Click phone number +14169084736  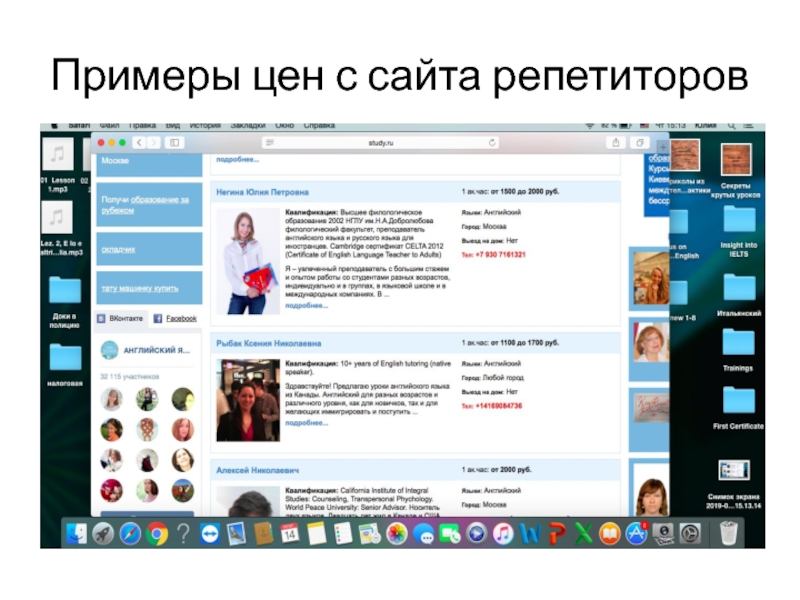[498, 406]
